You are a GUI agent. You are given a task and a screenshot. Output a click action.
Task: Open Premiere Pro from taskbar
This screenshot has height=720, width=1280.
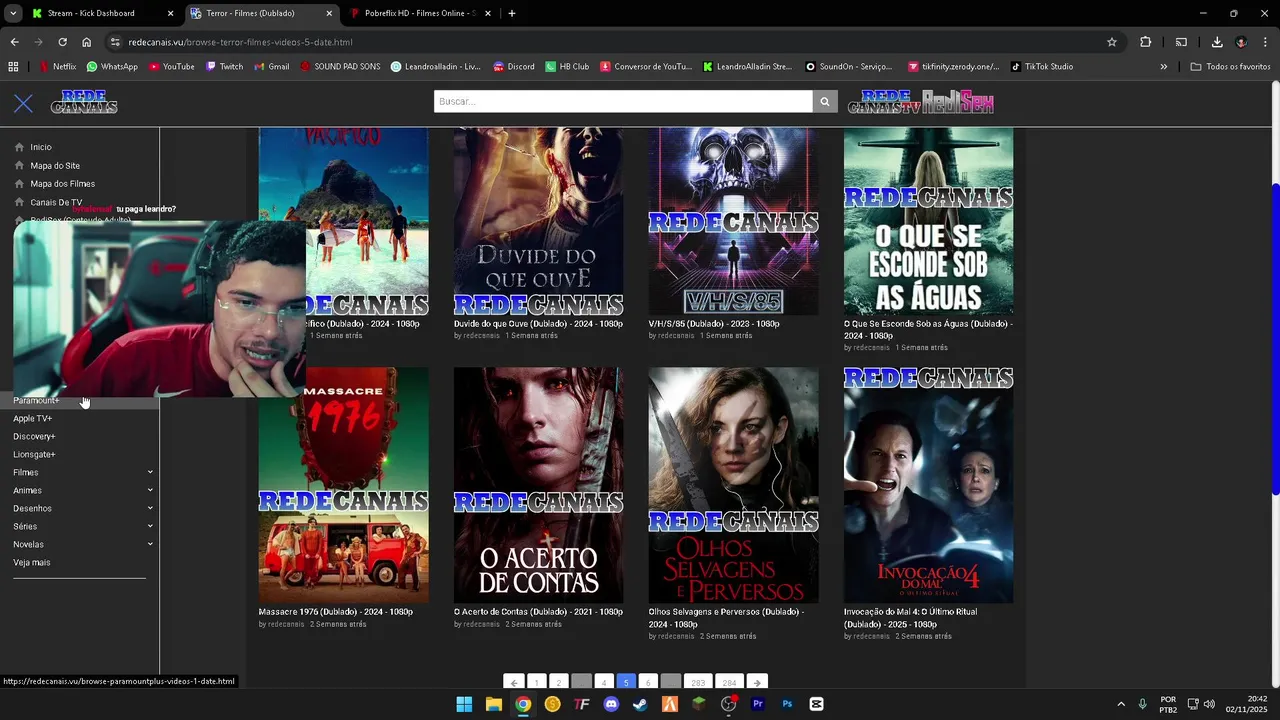pyautogui.click(x=758, y=704)
